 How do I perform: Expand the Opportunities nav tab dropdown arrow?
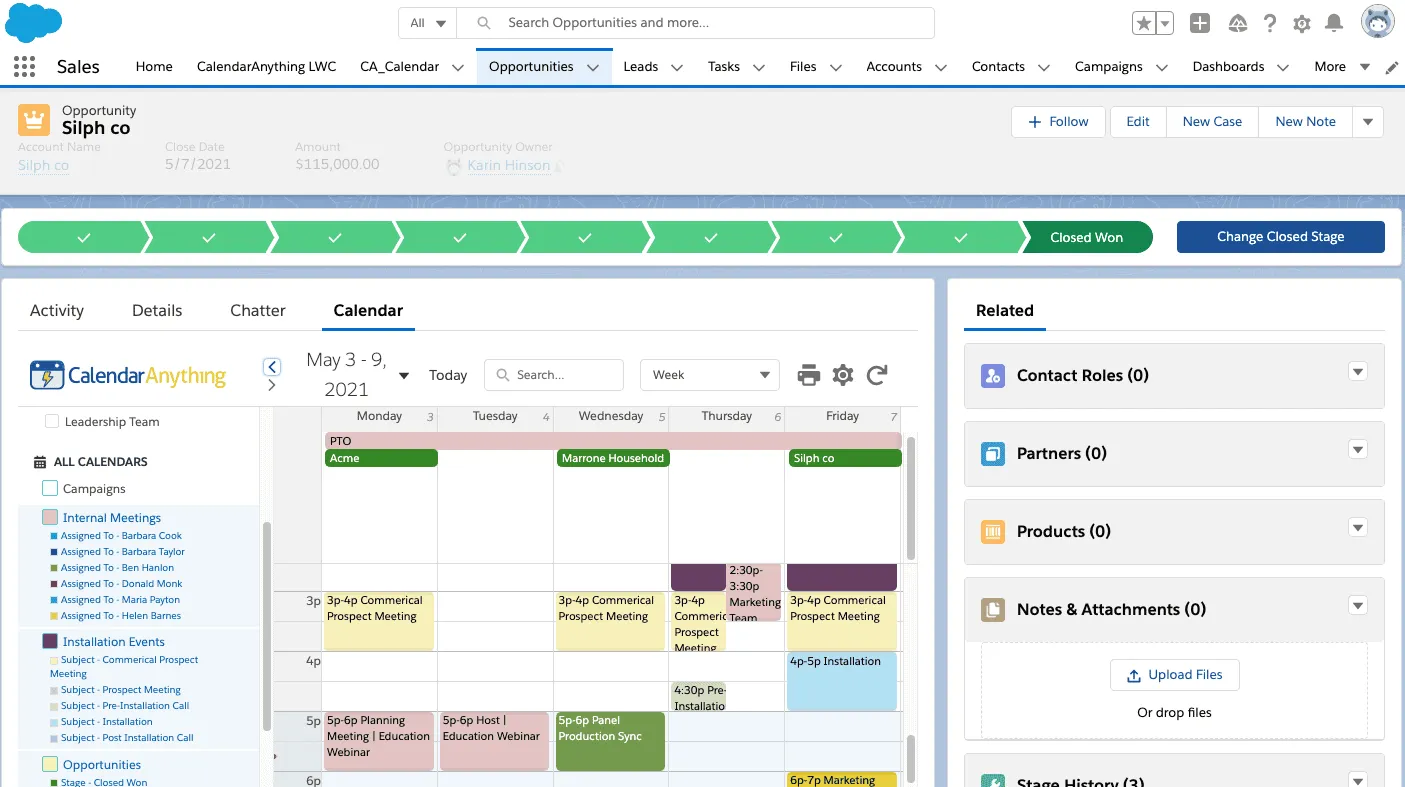pos(593,68)
